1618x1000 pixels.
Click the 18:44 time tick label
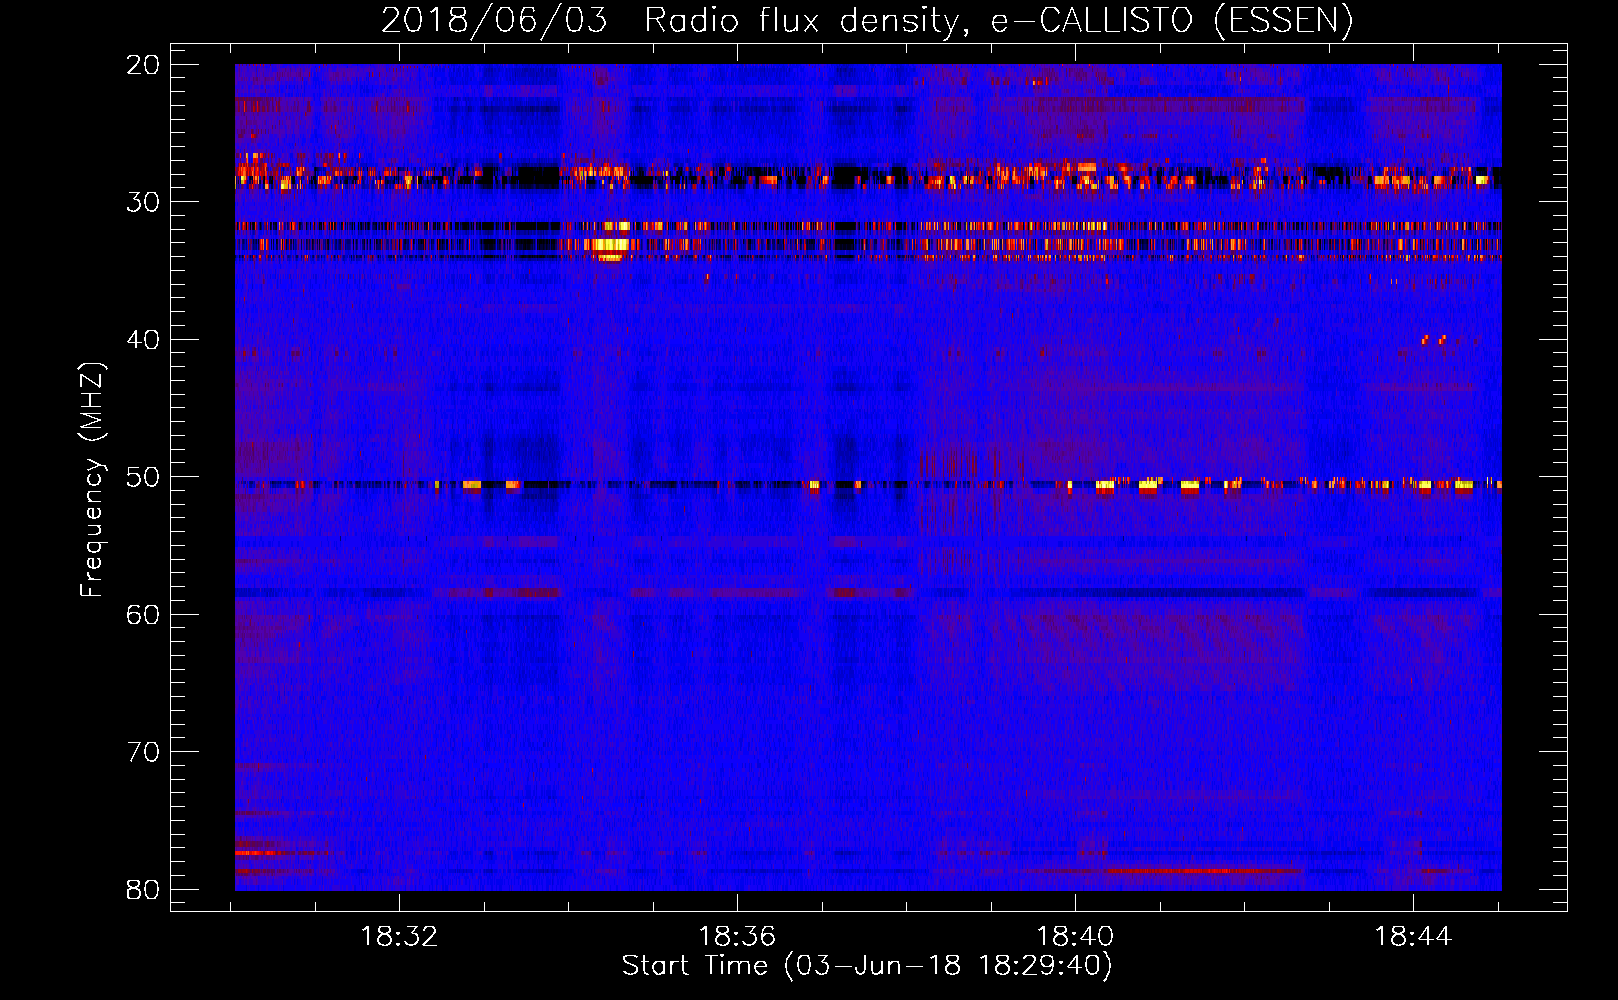[1413, 936]
